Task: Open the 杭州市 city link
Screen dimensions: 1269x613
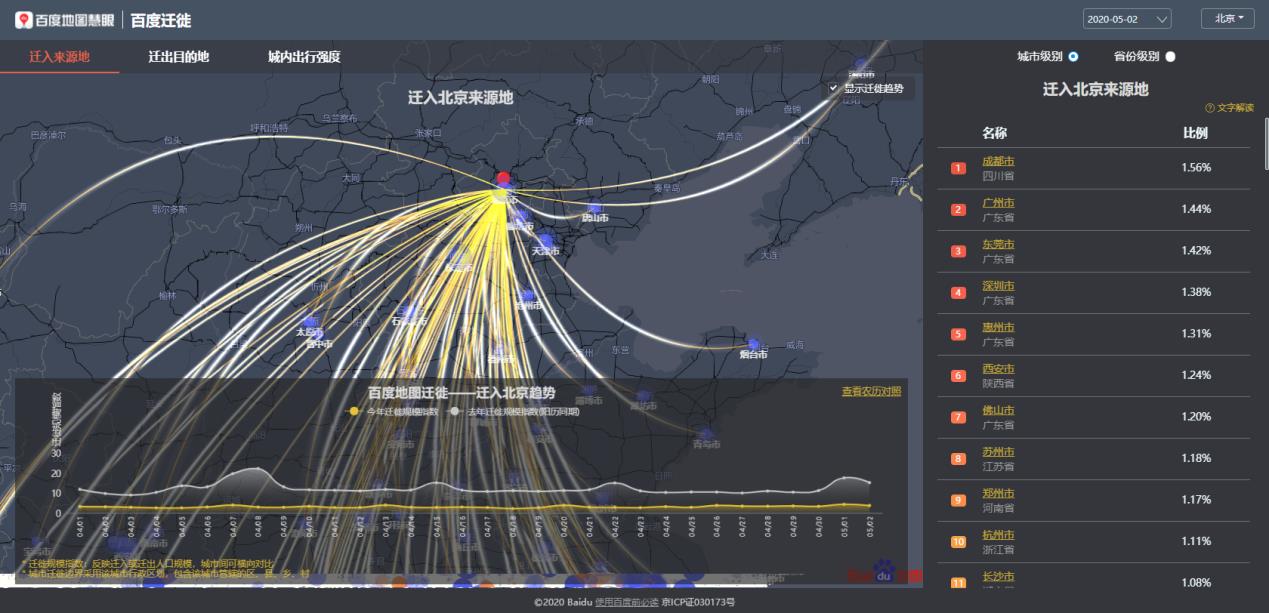Action: tap(998, 535)
